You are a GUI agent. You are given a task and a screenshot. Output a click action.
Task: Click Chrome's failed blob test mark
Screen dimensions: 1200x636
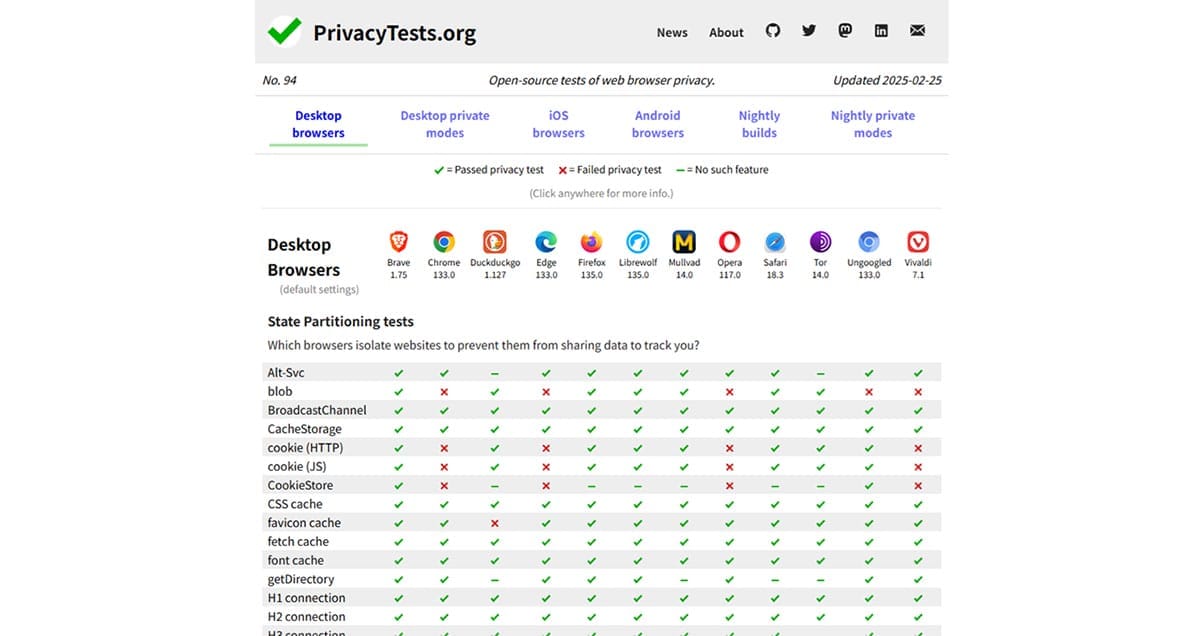coord(444,392)
